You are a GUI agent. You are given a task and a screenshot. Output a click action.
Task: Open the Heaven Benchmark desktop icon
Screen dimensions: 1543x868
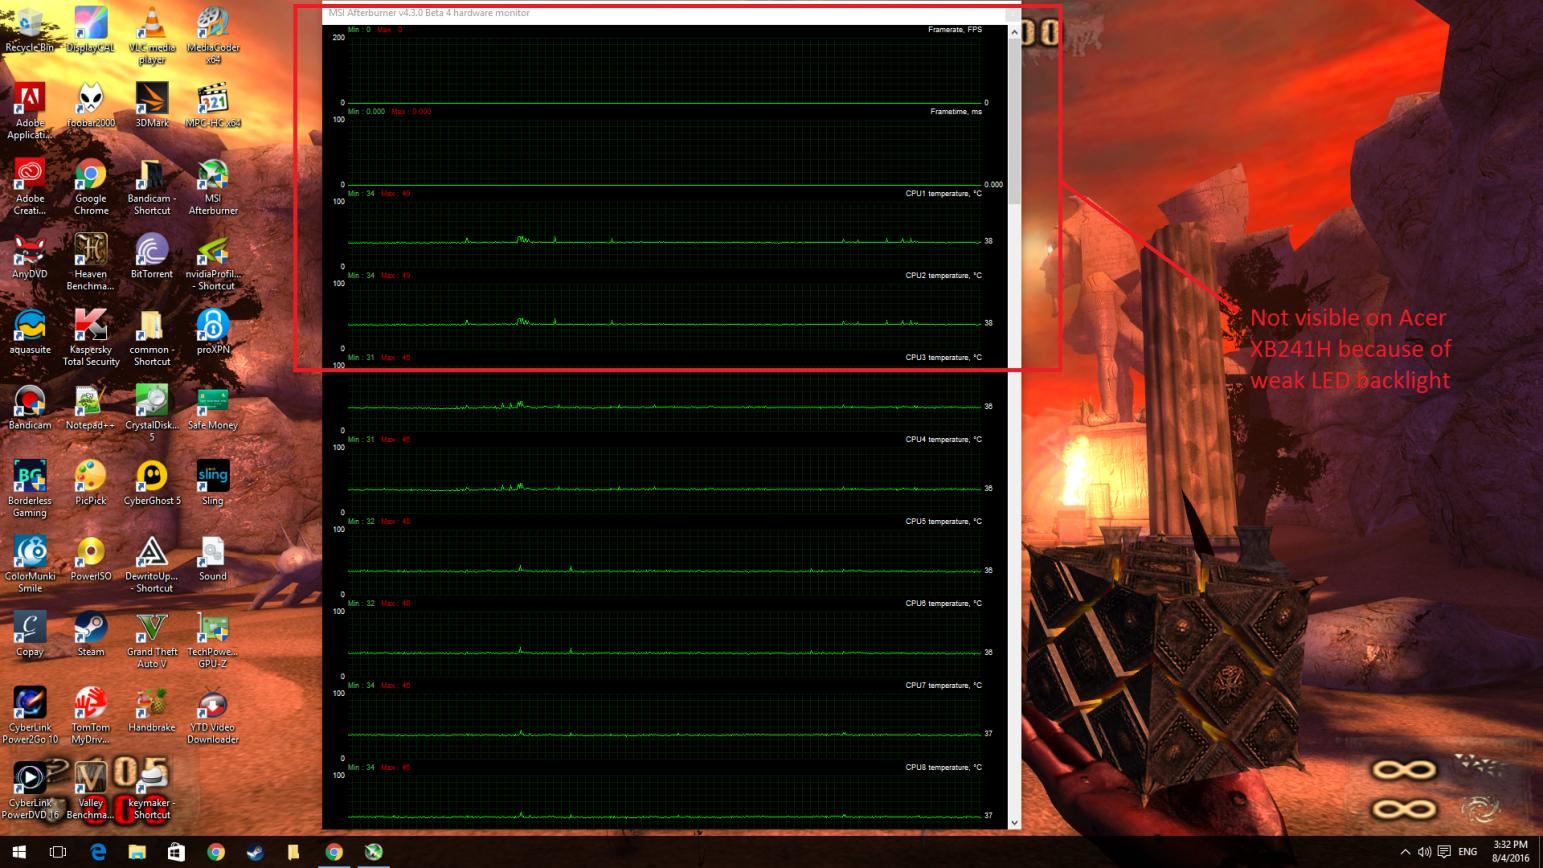(91, 261)
